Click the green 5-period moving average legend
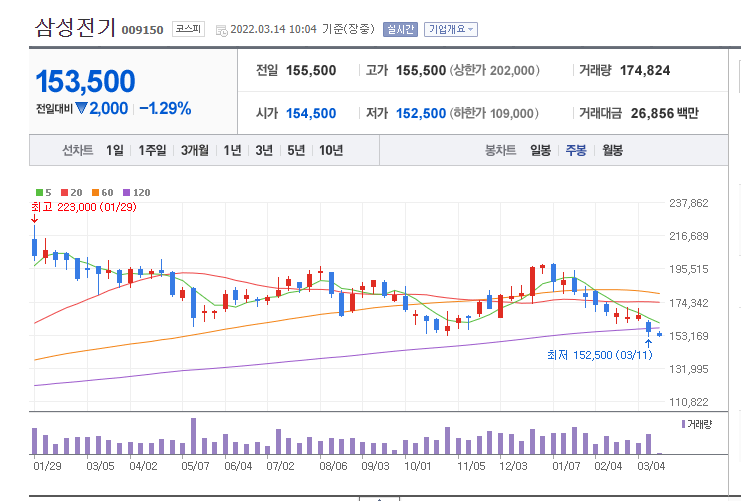The height and width of the screenshot is (501, 741). (43, 192)
